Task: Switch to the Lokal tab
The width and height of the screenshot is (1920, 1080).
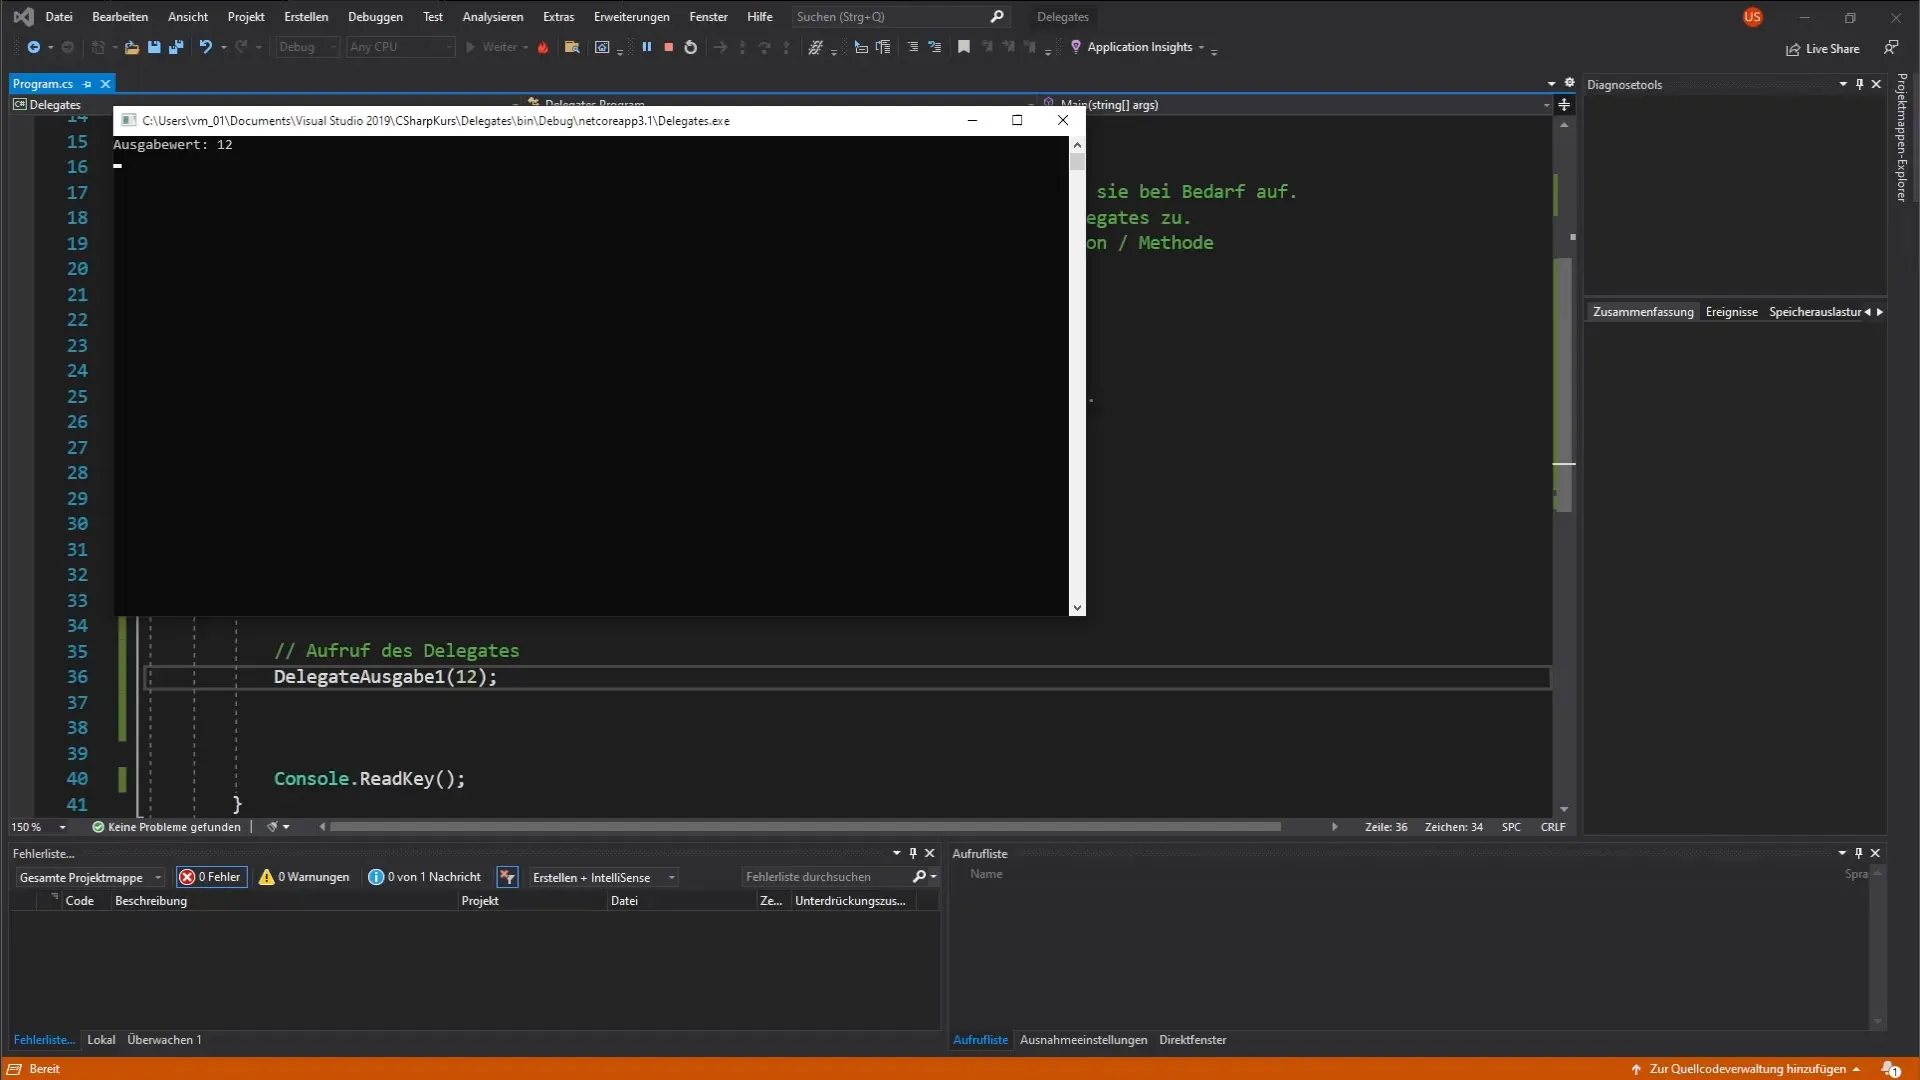Action: coord(101,1040)
